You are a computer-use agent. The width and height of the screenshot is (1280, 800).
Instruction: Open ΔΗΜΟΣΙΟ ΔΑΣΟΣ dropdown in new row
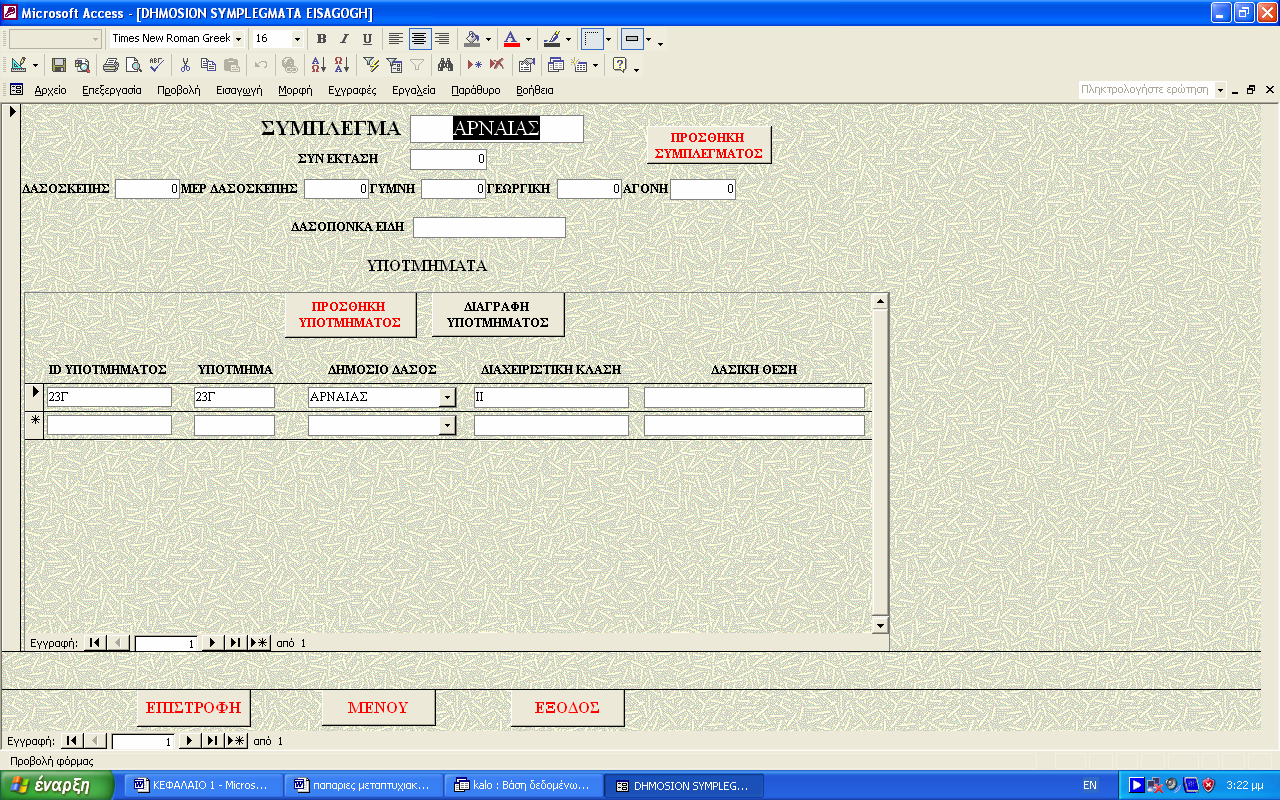click(x=447, y=425)
